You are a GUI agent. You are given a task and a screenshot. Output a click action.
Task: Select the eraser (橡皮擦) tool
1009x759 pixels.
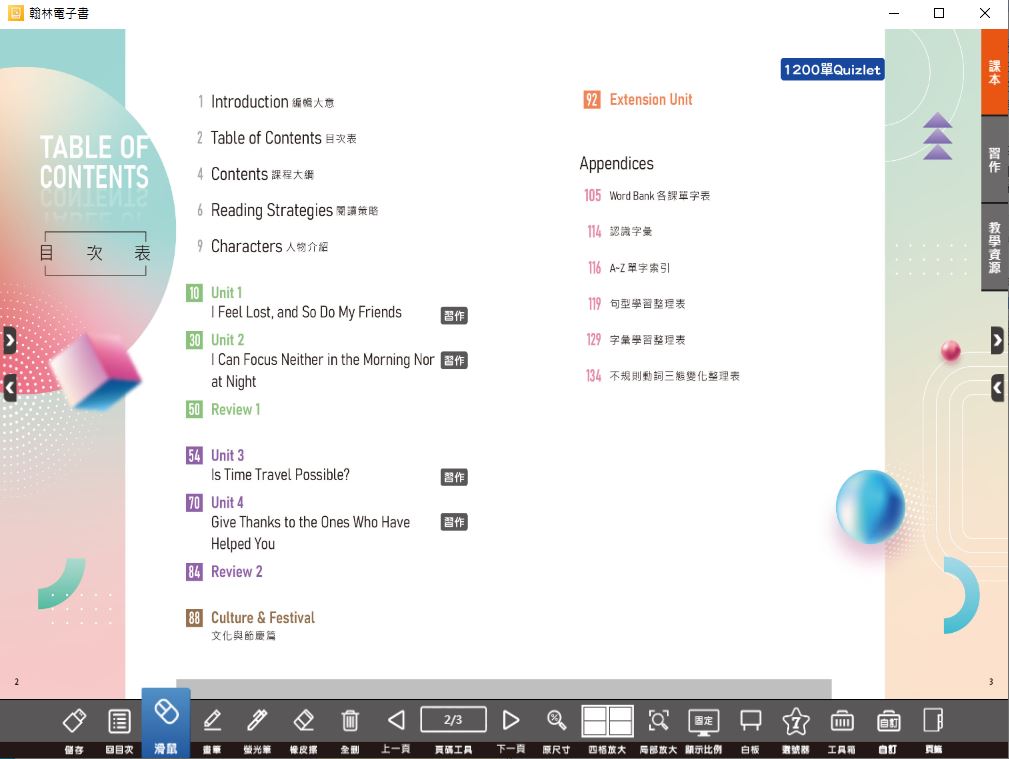[304, 721]
